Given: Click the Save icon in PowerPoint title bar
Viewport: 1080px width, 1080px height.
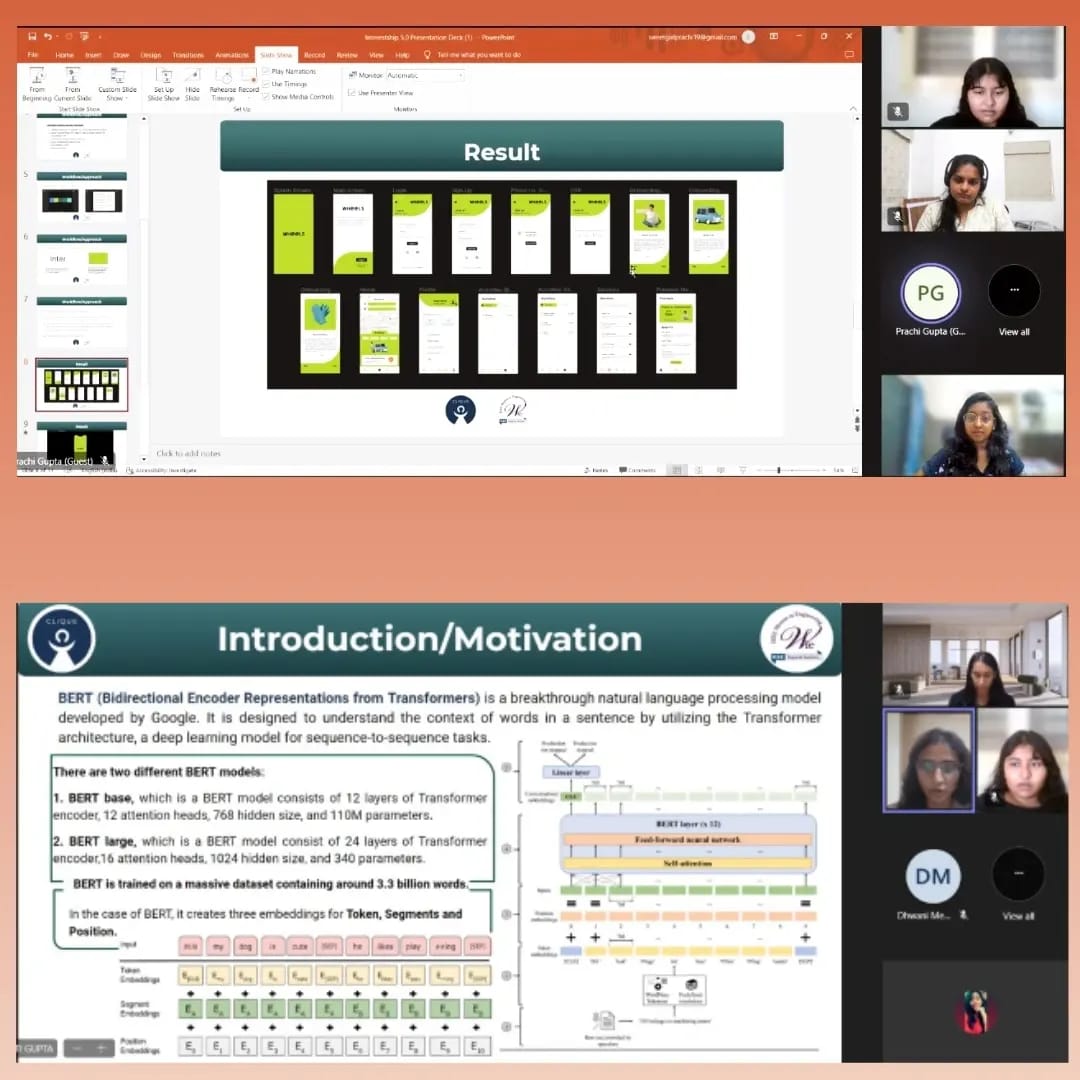Looking at the screenshot, I should (x=32, y=37).
